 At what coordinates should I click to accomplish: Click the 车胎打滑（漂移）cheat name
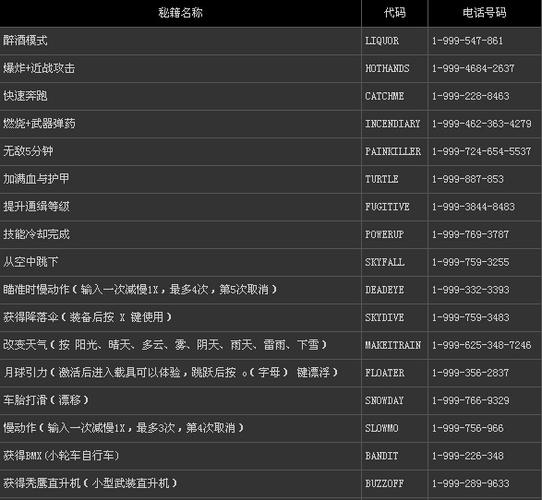tap(46, 400)
